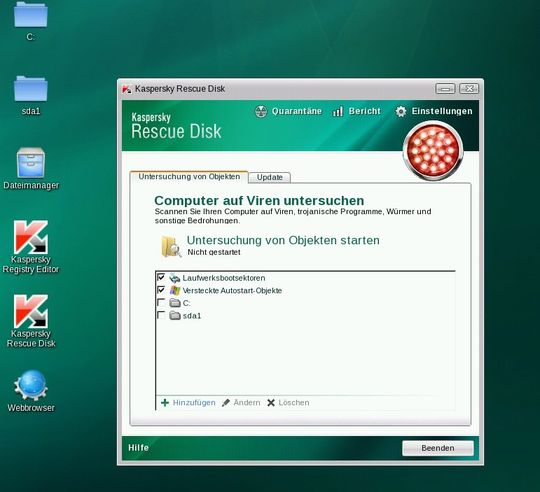Click the red protection status indicator
This screenshot has height=492, width=540.
point(433,151)
